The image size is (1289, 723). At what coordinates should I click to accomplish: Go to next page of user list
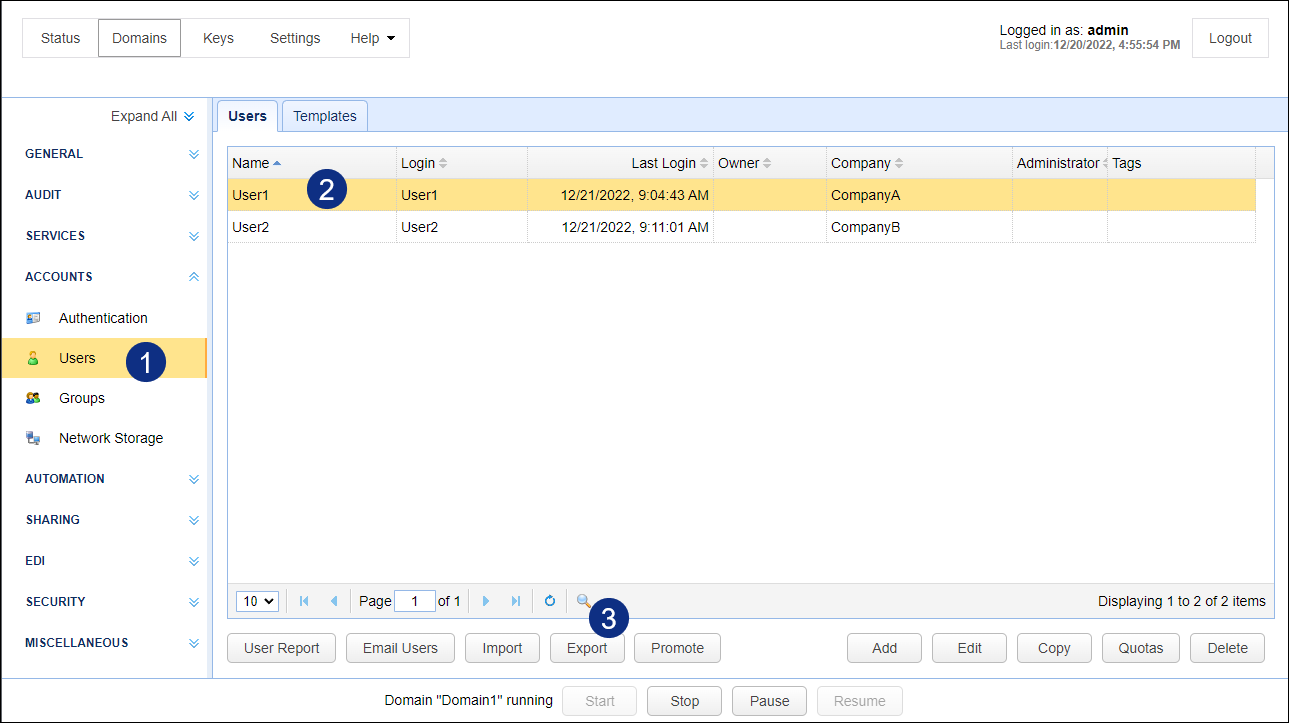(486, 601)
